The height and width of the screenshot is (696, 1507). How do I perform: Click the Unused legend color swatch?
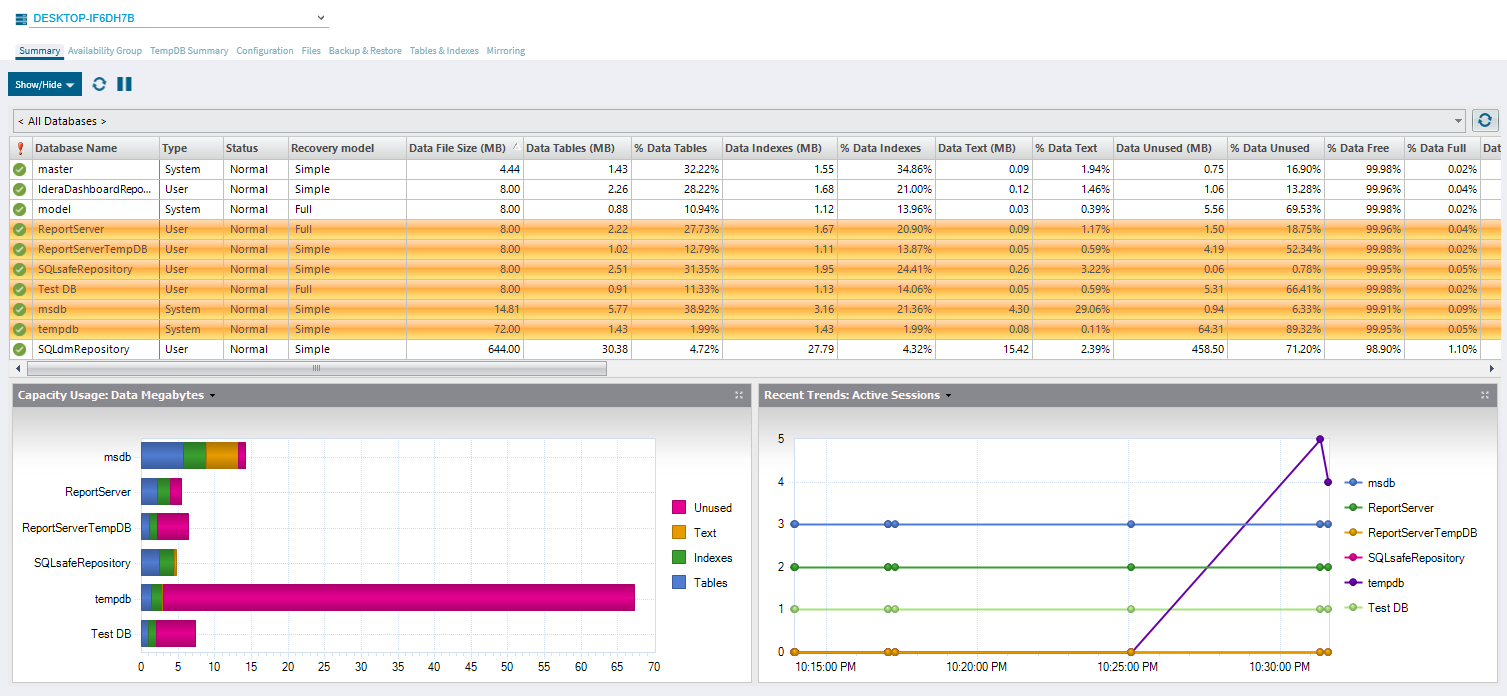tap(679, 508)
